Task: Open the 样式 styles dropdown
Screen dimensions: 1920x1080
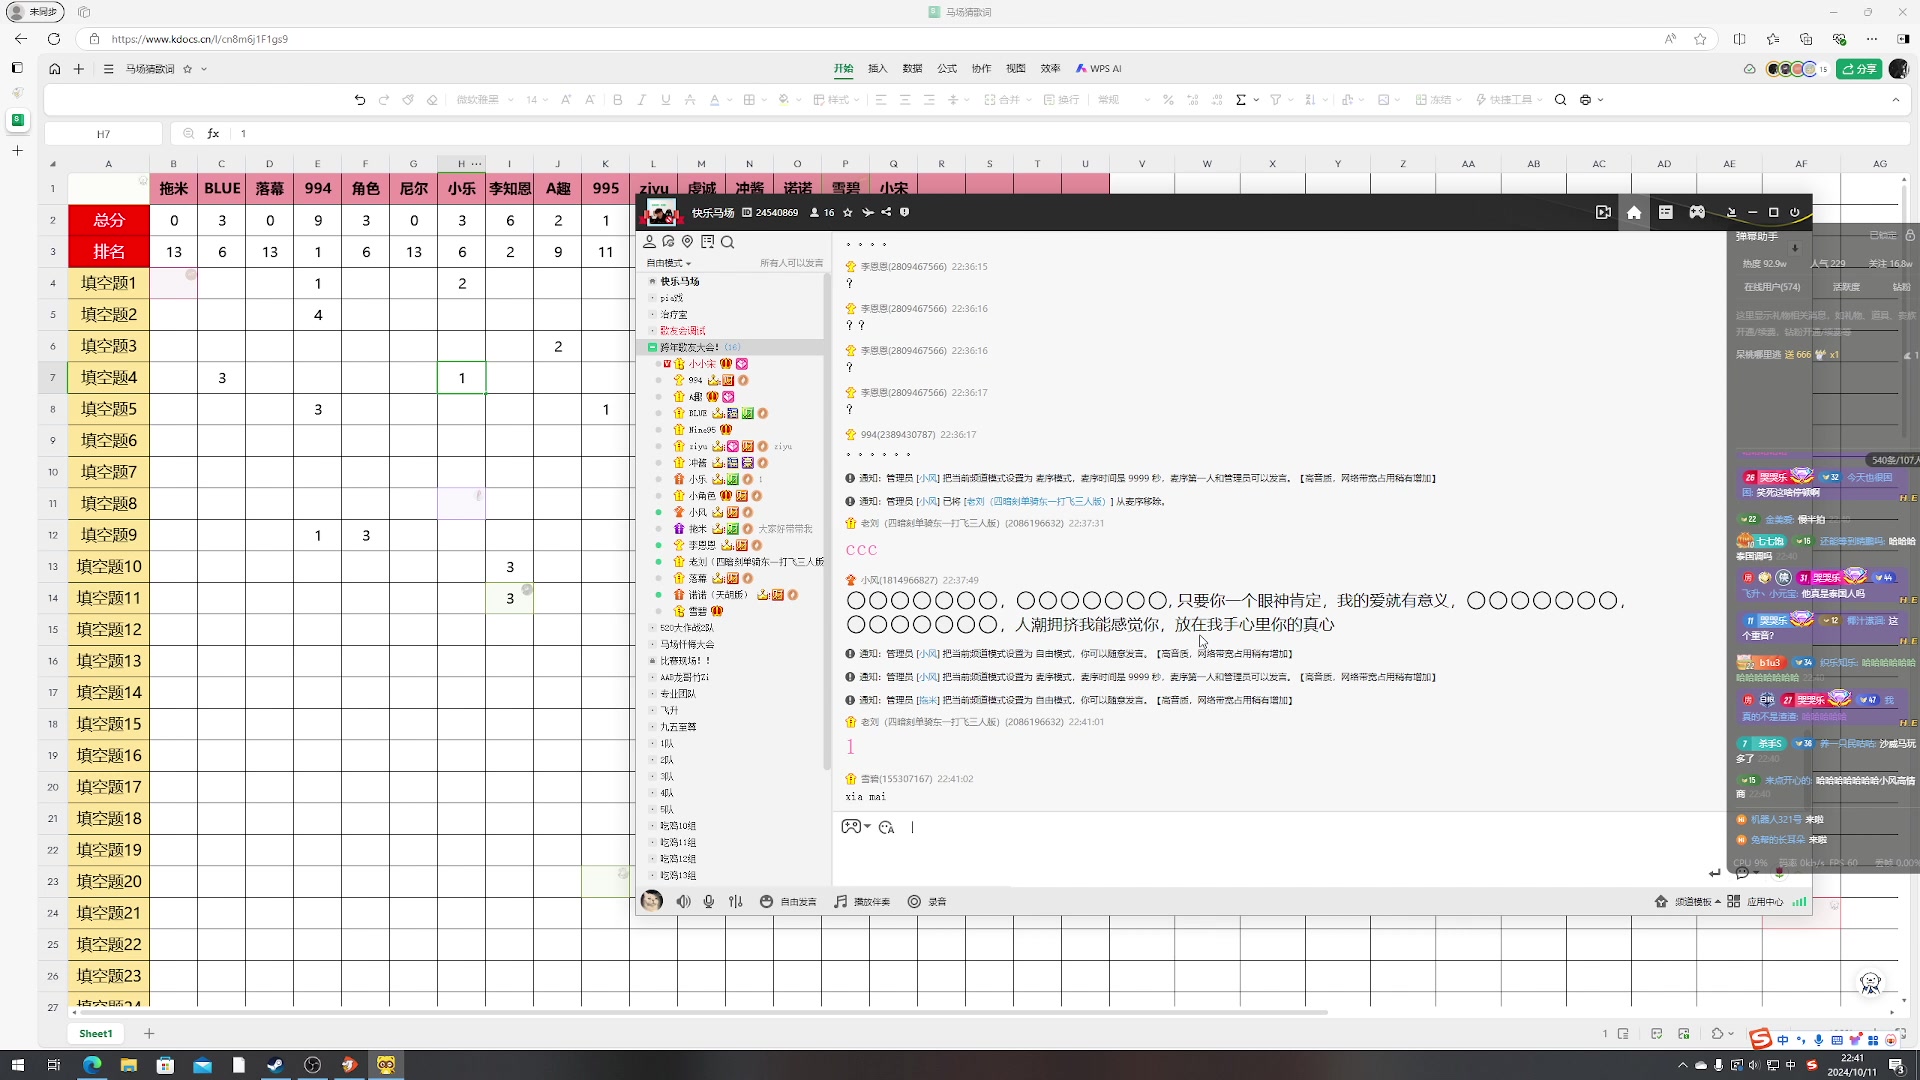Action: [837, 100]
